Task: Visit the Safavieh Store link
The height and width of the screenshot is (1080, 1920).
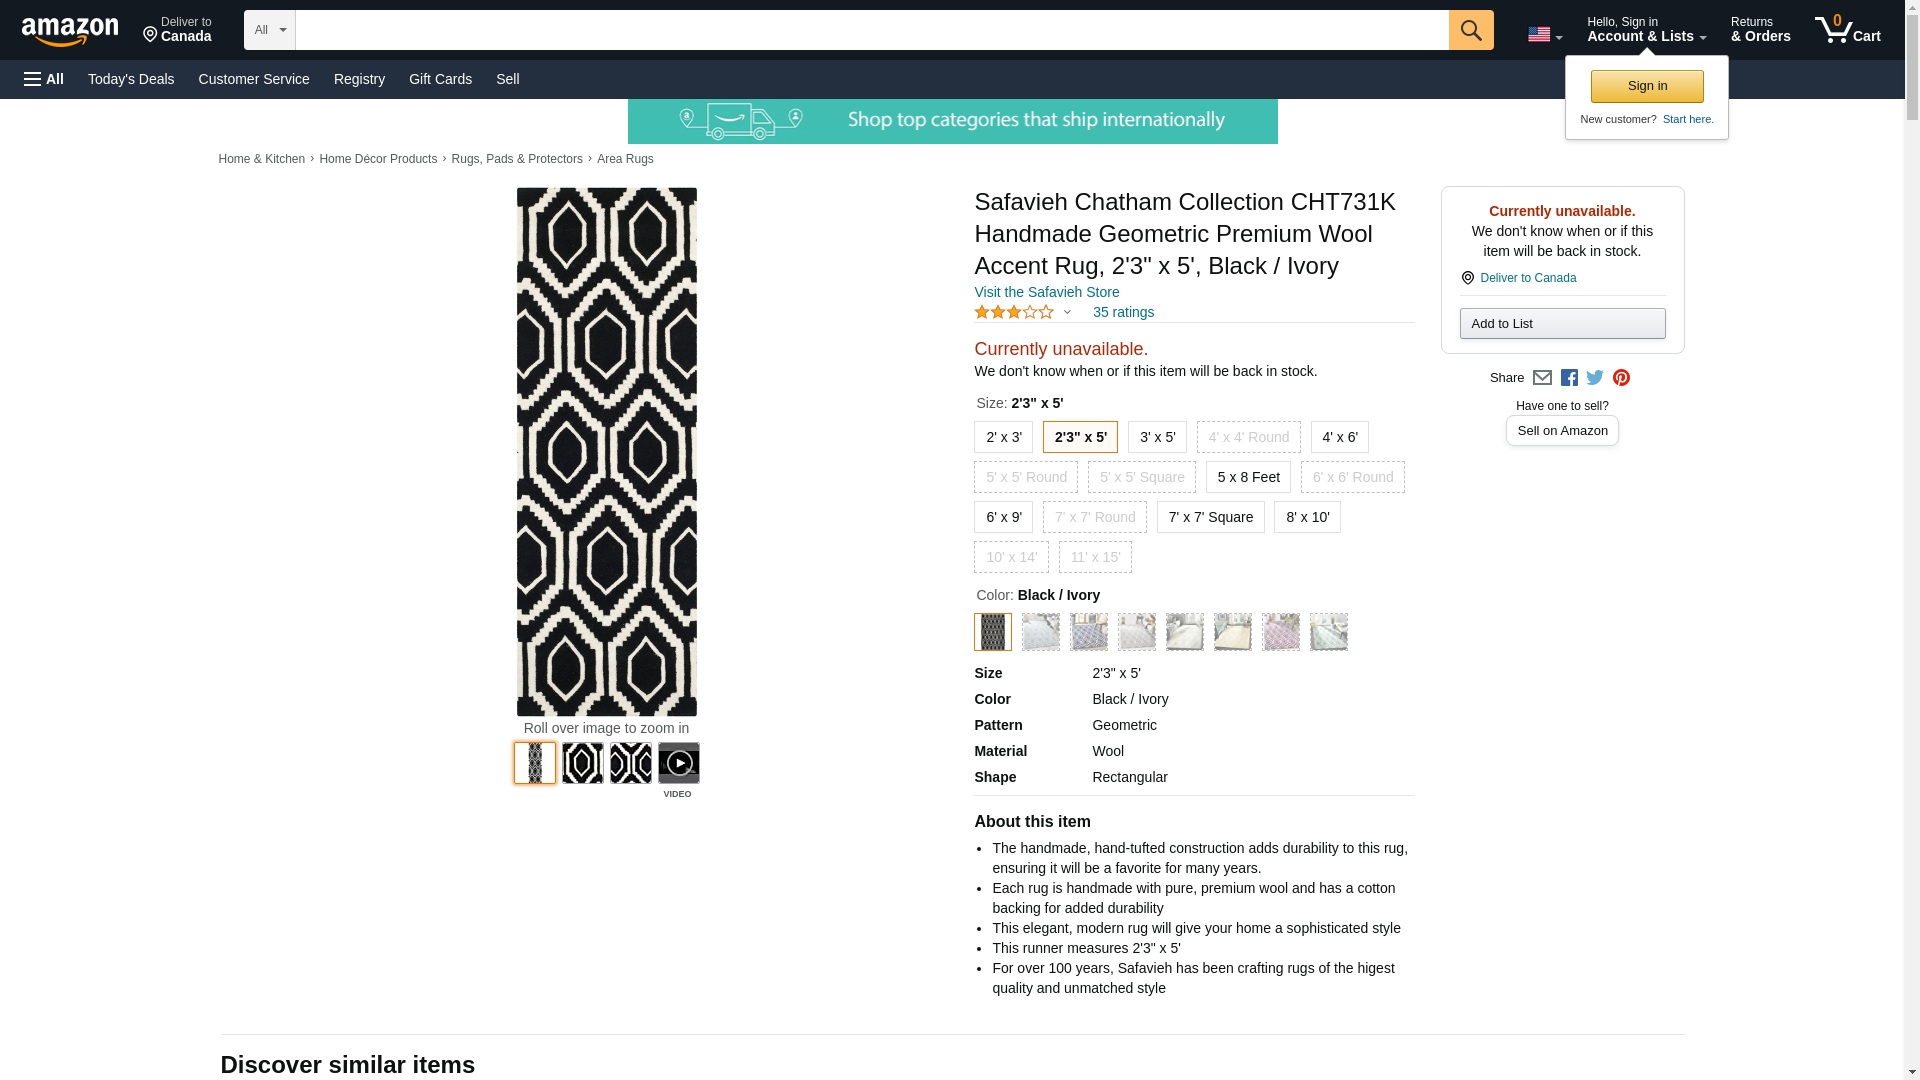Action: coord(1046,292)
